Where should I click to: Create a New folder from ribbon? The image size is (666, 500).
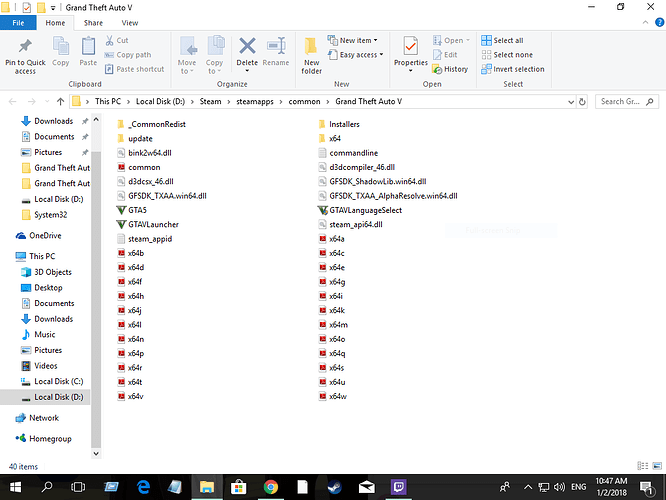pyautogui.click(x=311, y=55)
